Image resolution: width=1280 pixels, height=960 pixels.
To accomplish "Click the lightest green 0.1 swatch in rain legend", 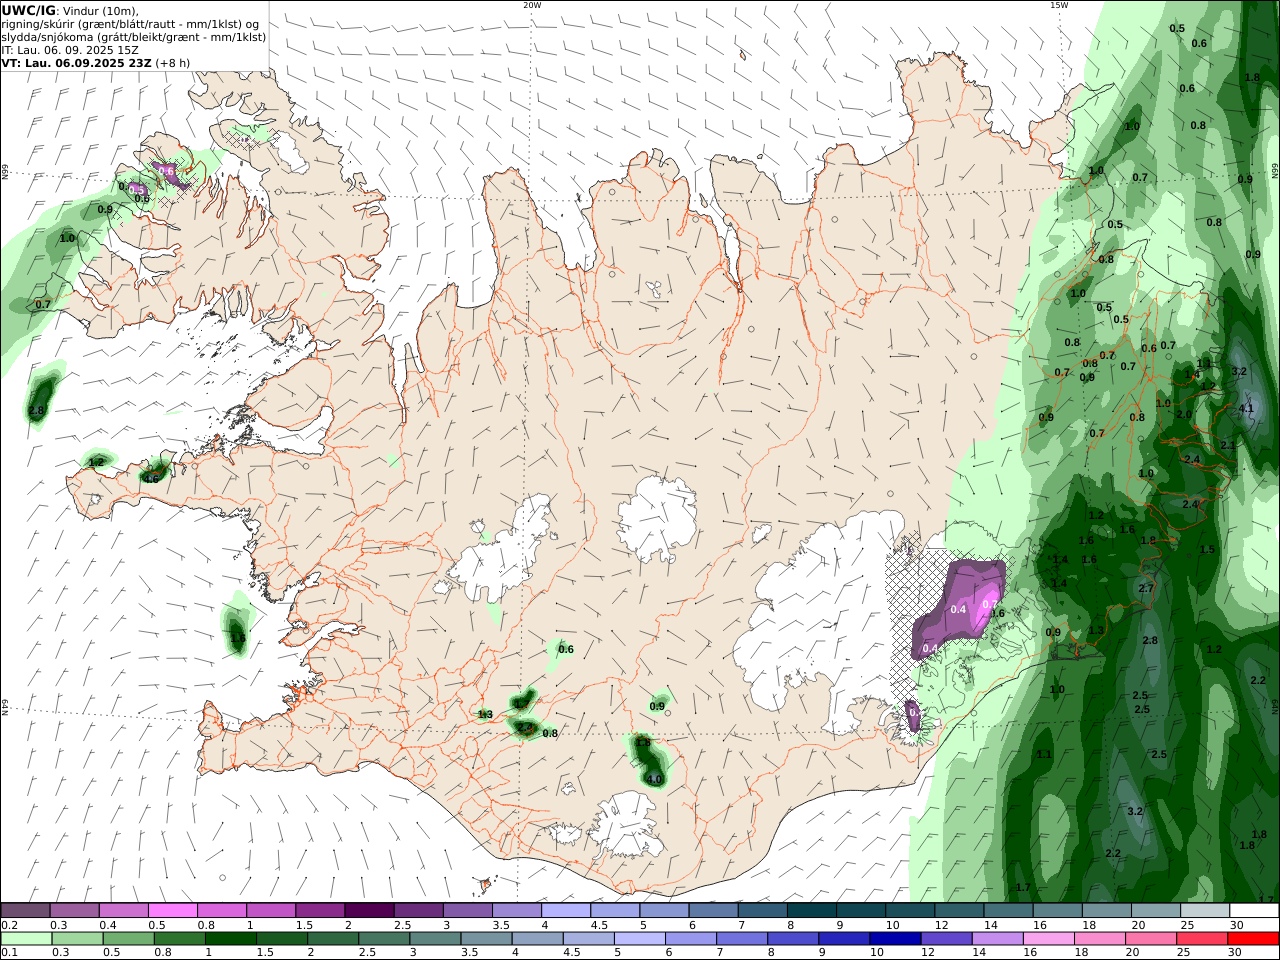I will click(26, 939).
